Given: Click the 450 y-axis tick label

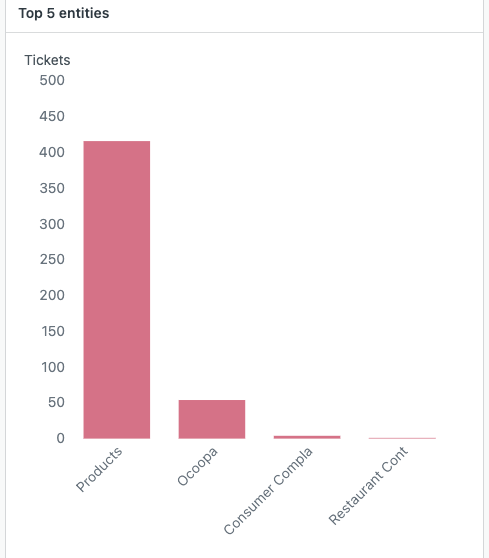Looking at the screenshot, I should pos(52,116).
